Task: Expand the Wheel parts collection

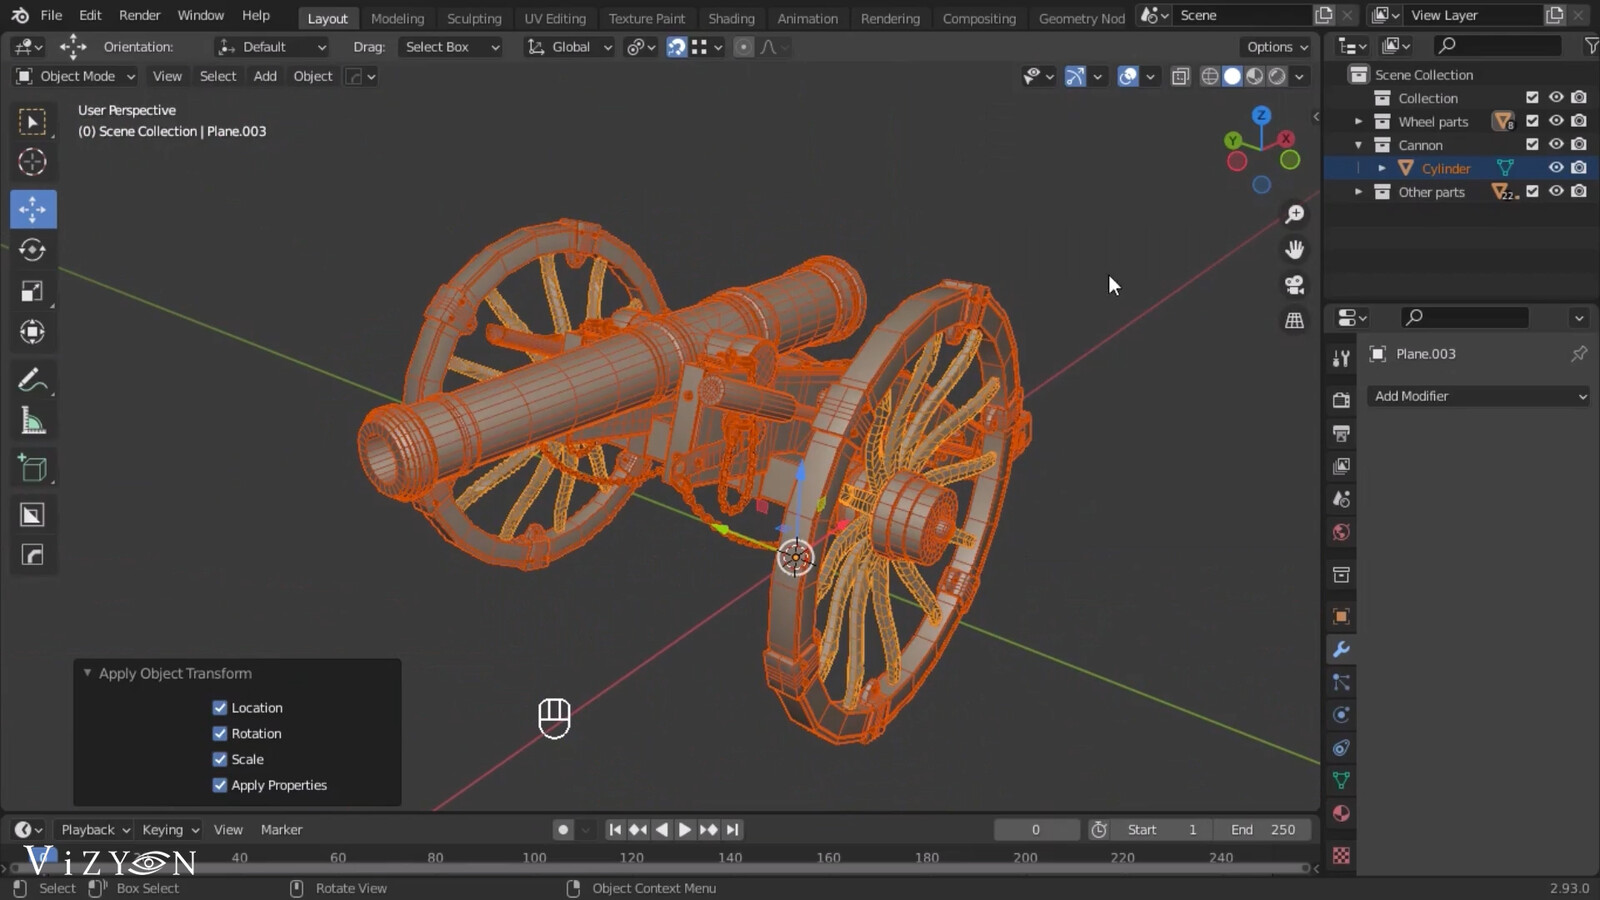Action: tap(1358, 121)
